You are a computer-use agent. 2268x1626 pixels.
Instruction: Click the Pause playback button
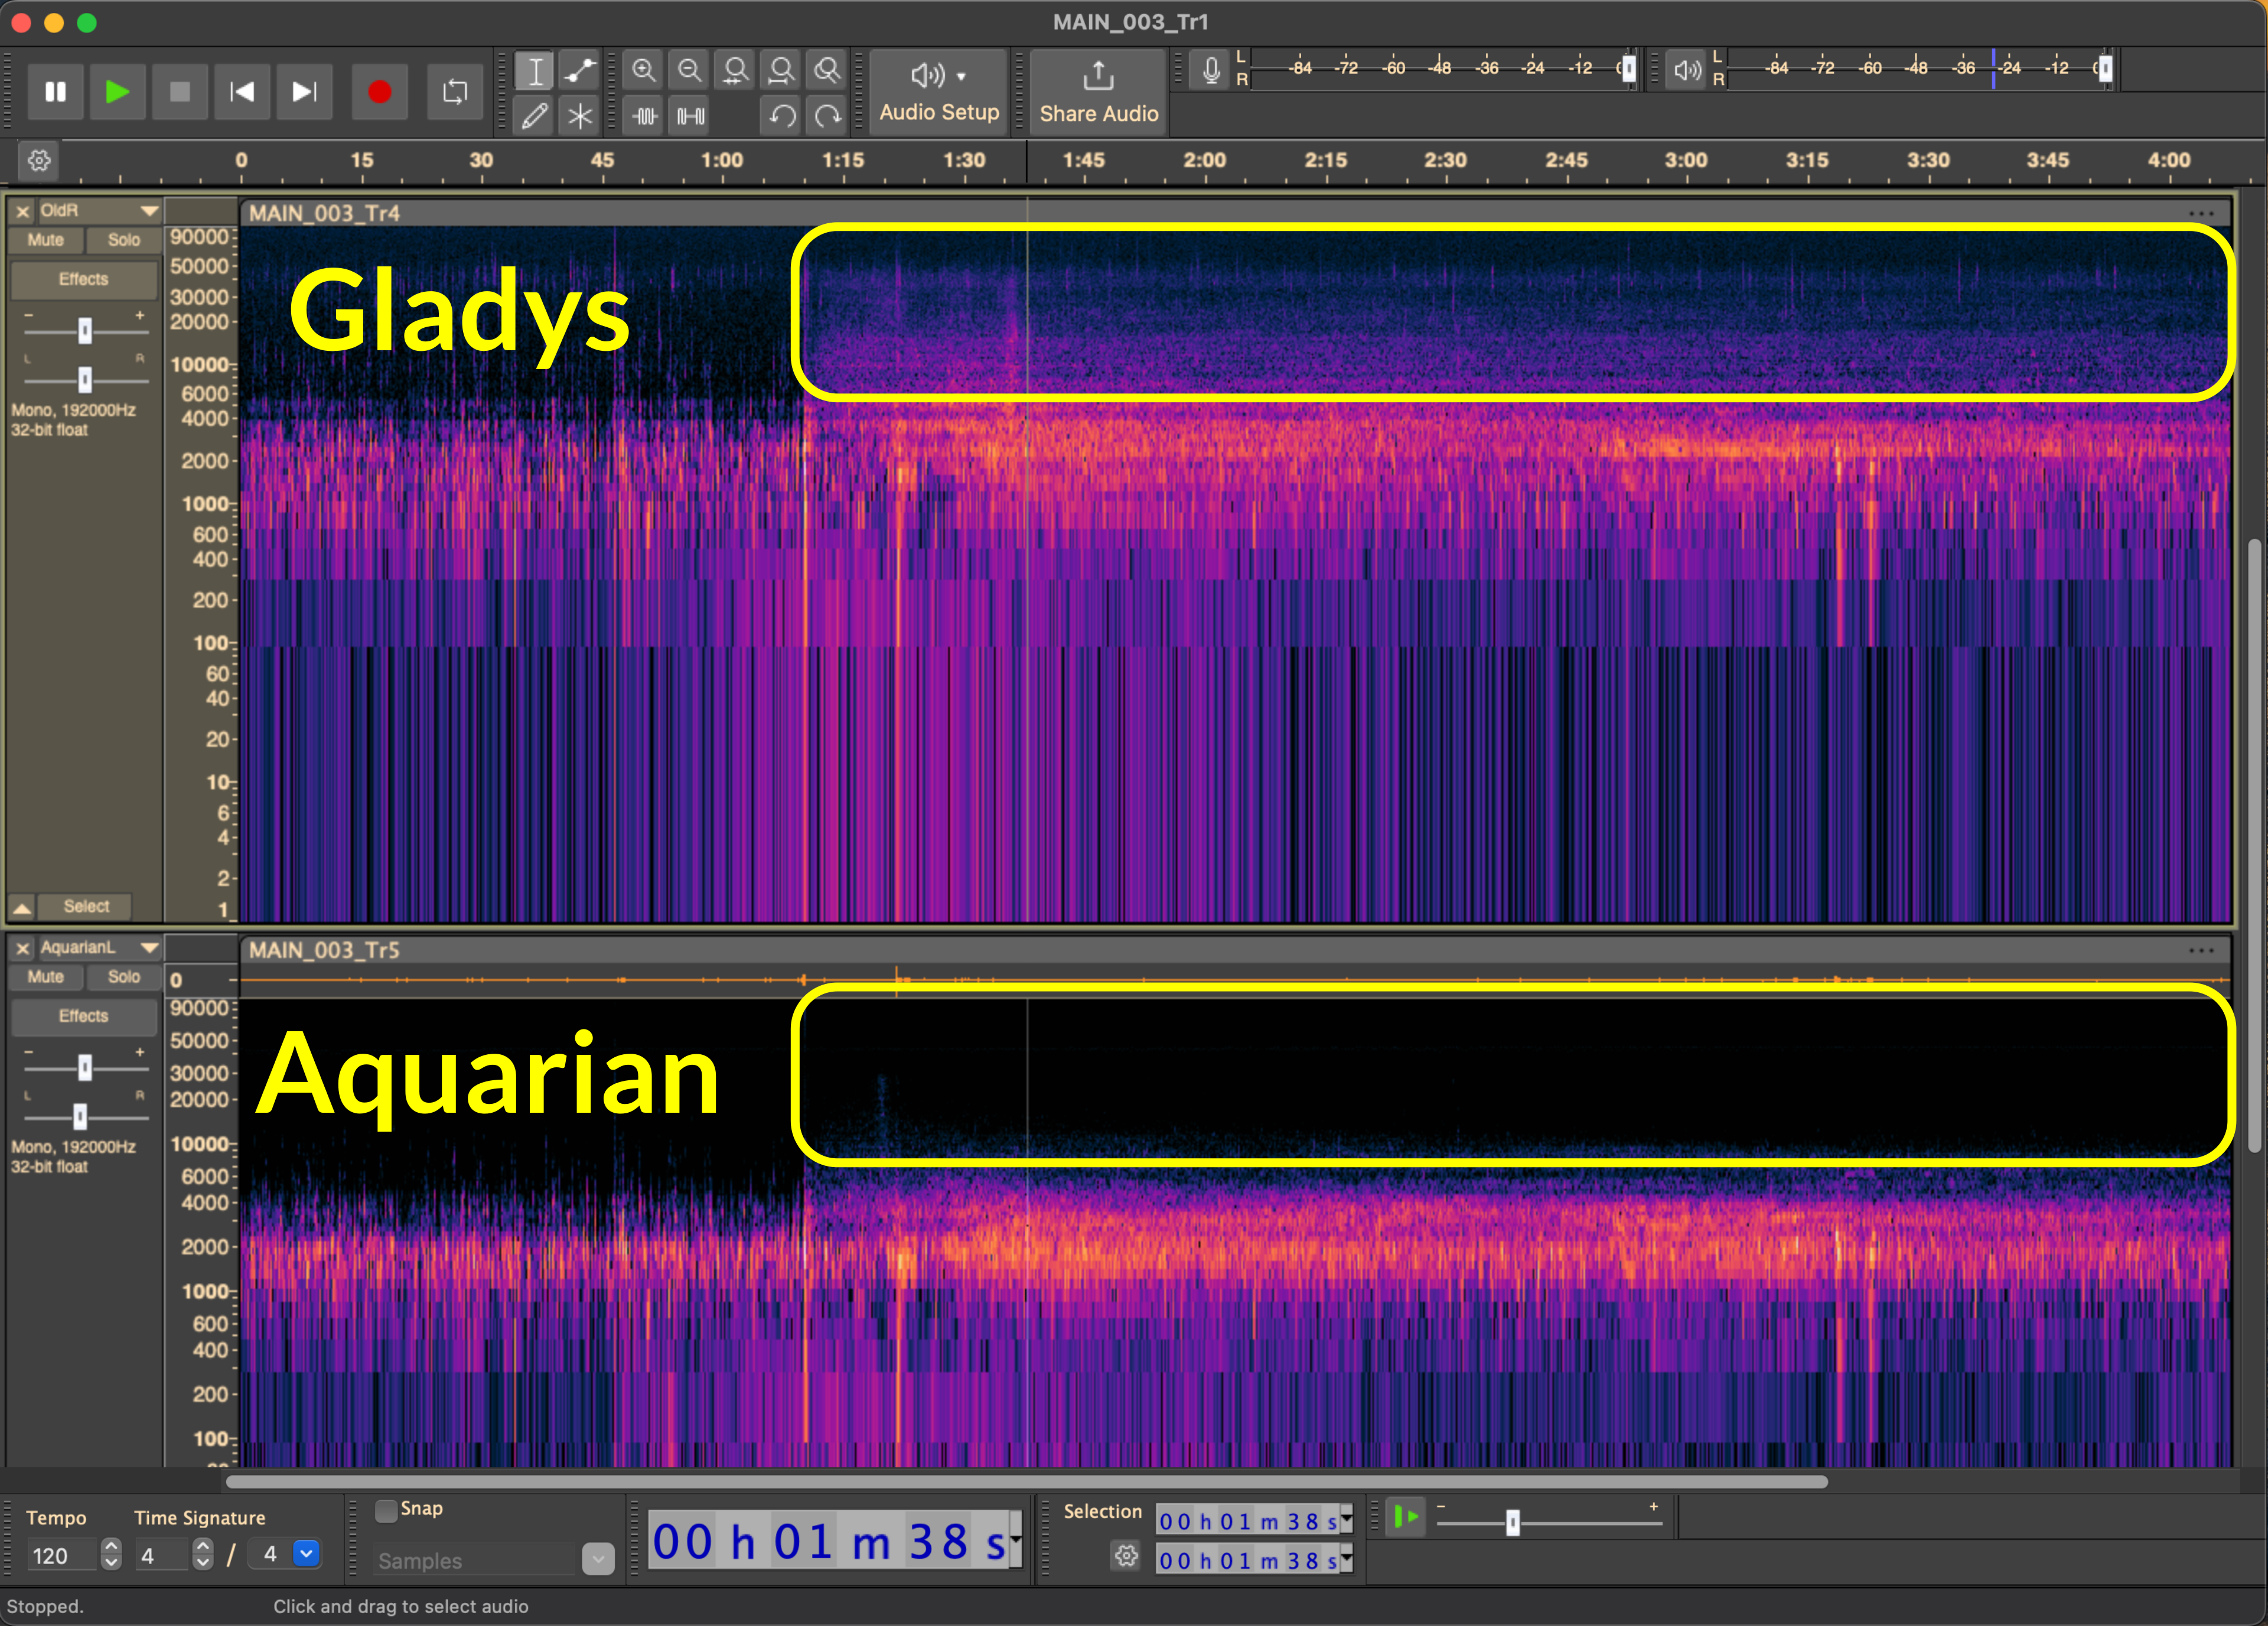click(55, 92)
